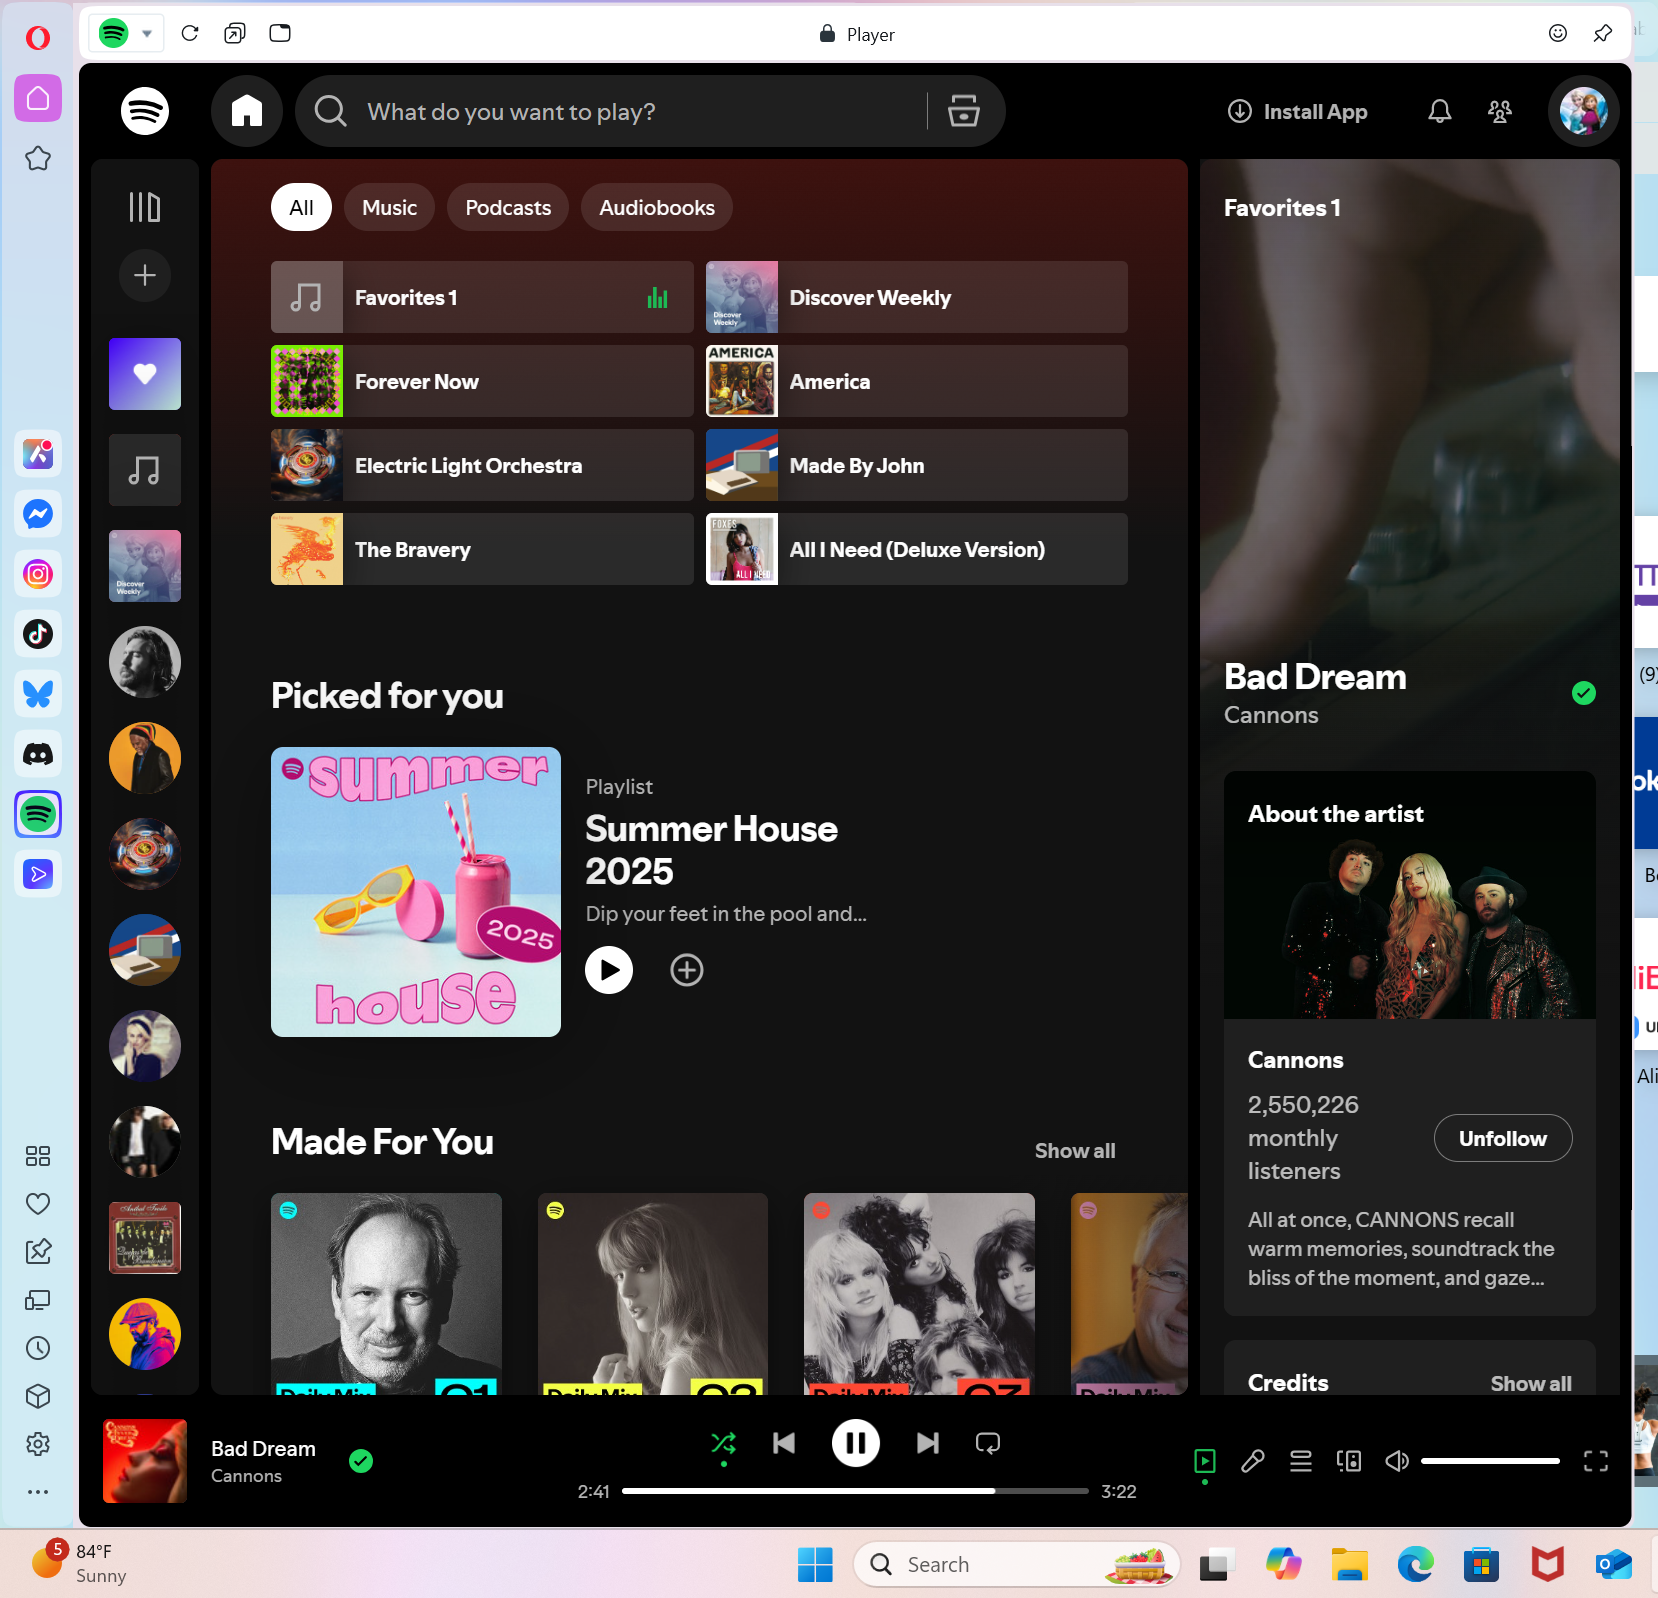Reload the Player panel
This screenshot has height=1598, width=1658.
[x=190, y=33]
